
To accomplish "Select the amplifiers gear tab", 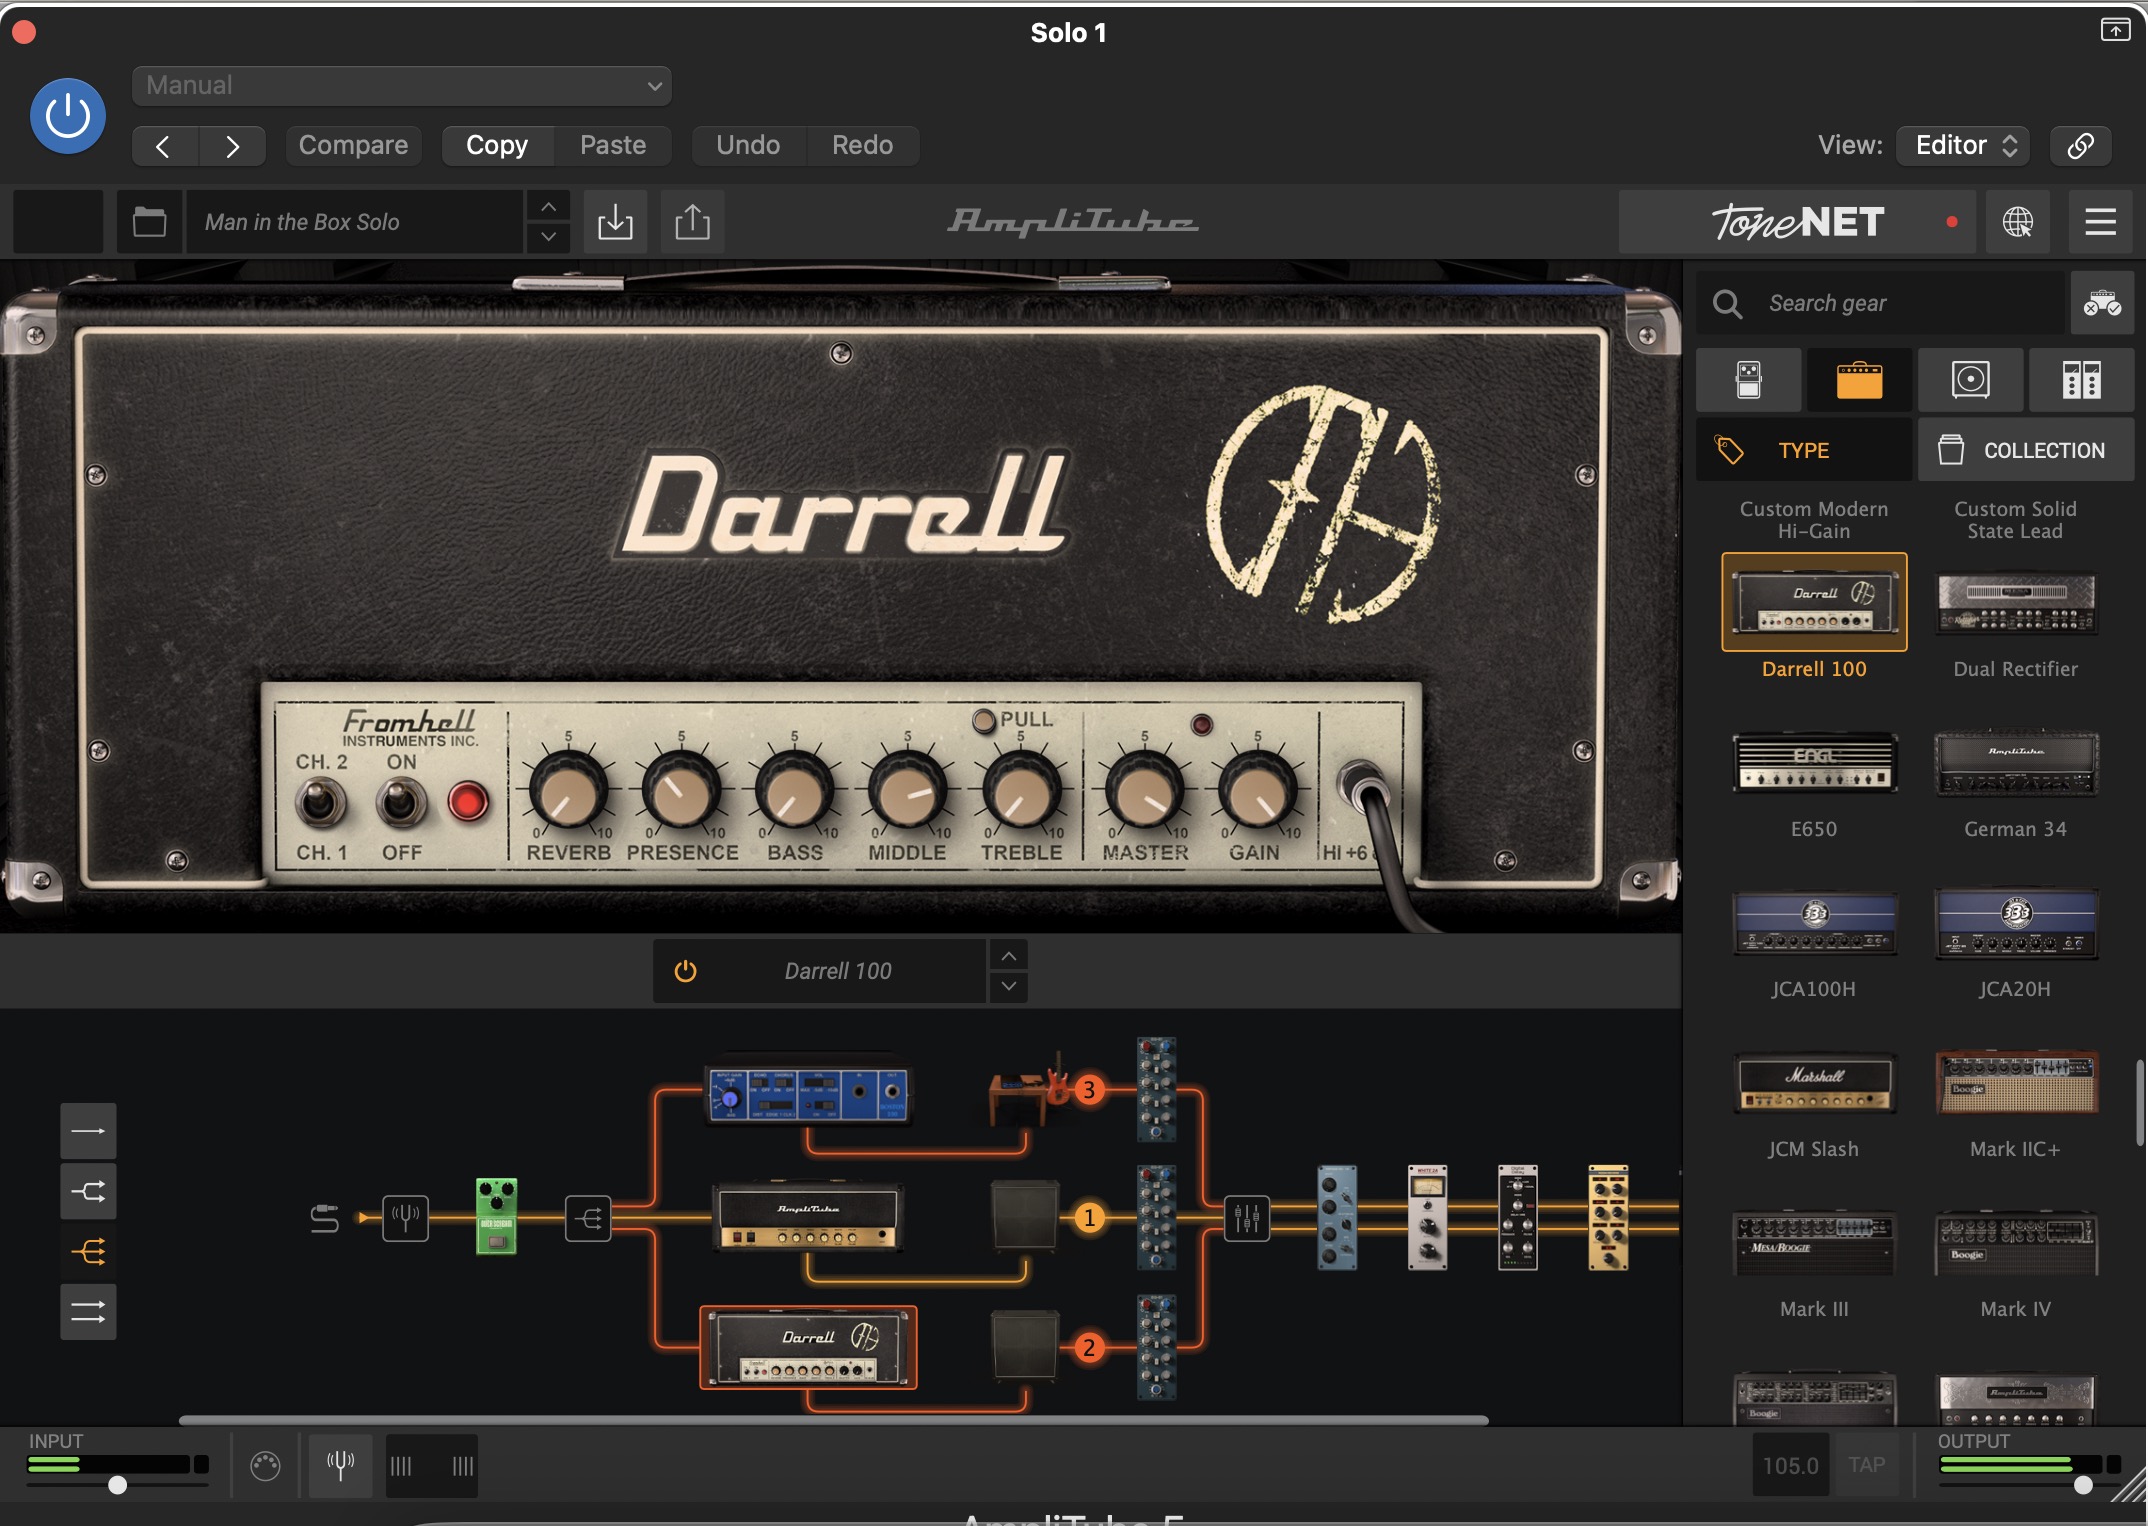I will (1859, 380).
